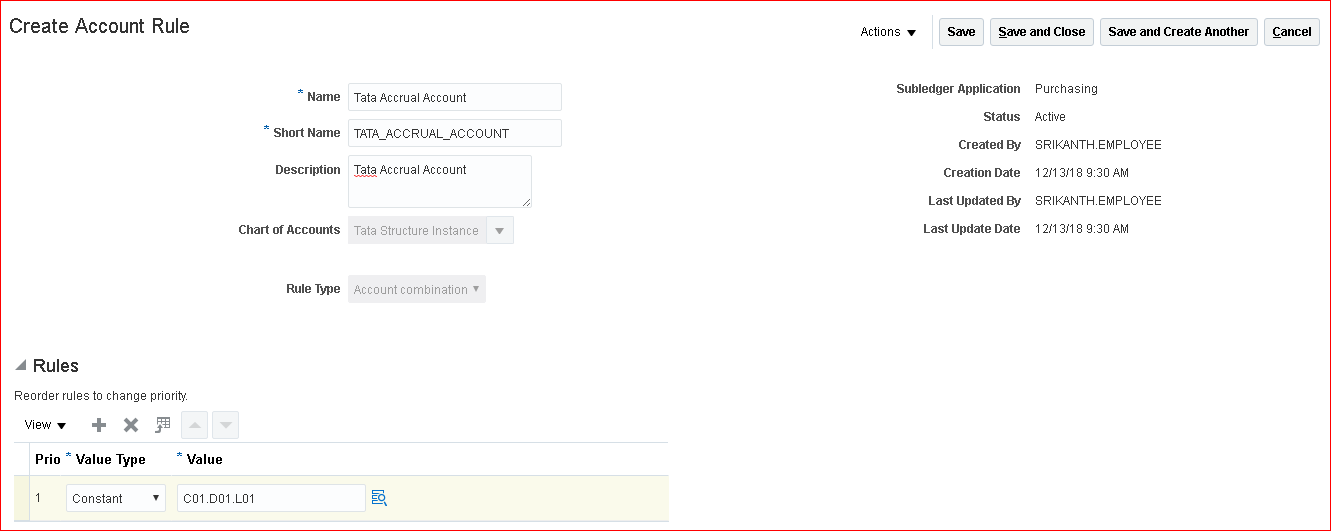Click Save and Close
This screenshot has height=531, width=1331.
pyautogui.click(x=1041, y=32)
